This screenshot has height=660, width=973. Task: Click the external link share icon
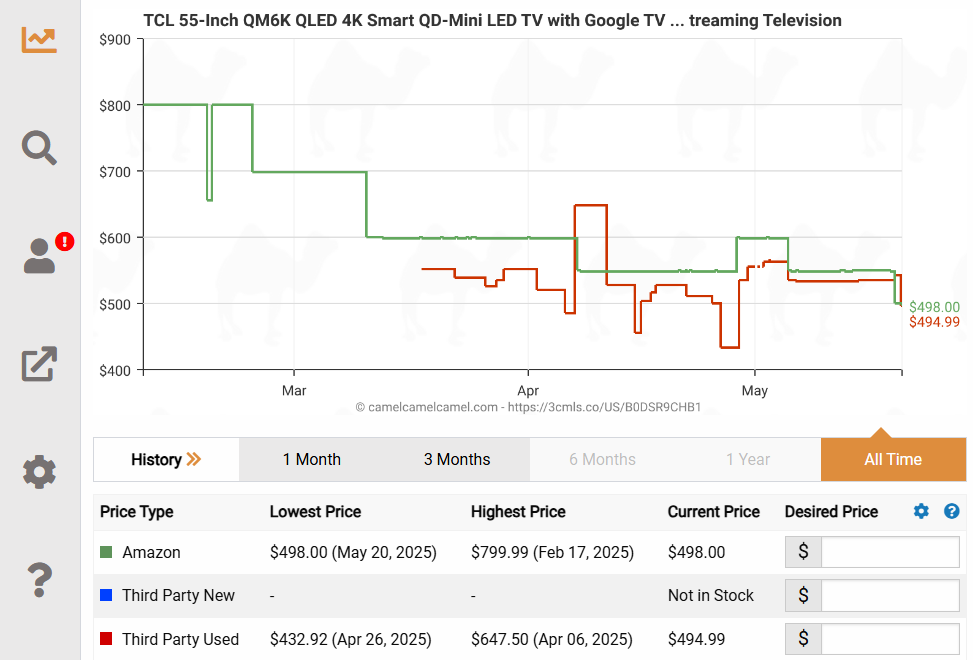point(40,364)
